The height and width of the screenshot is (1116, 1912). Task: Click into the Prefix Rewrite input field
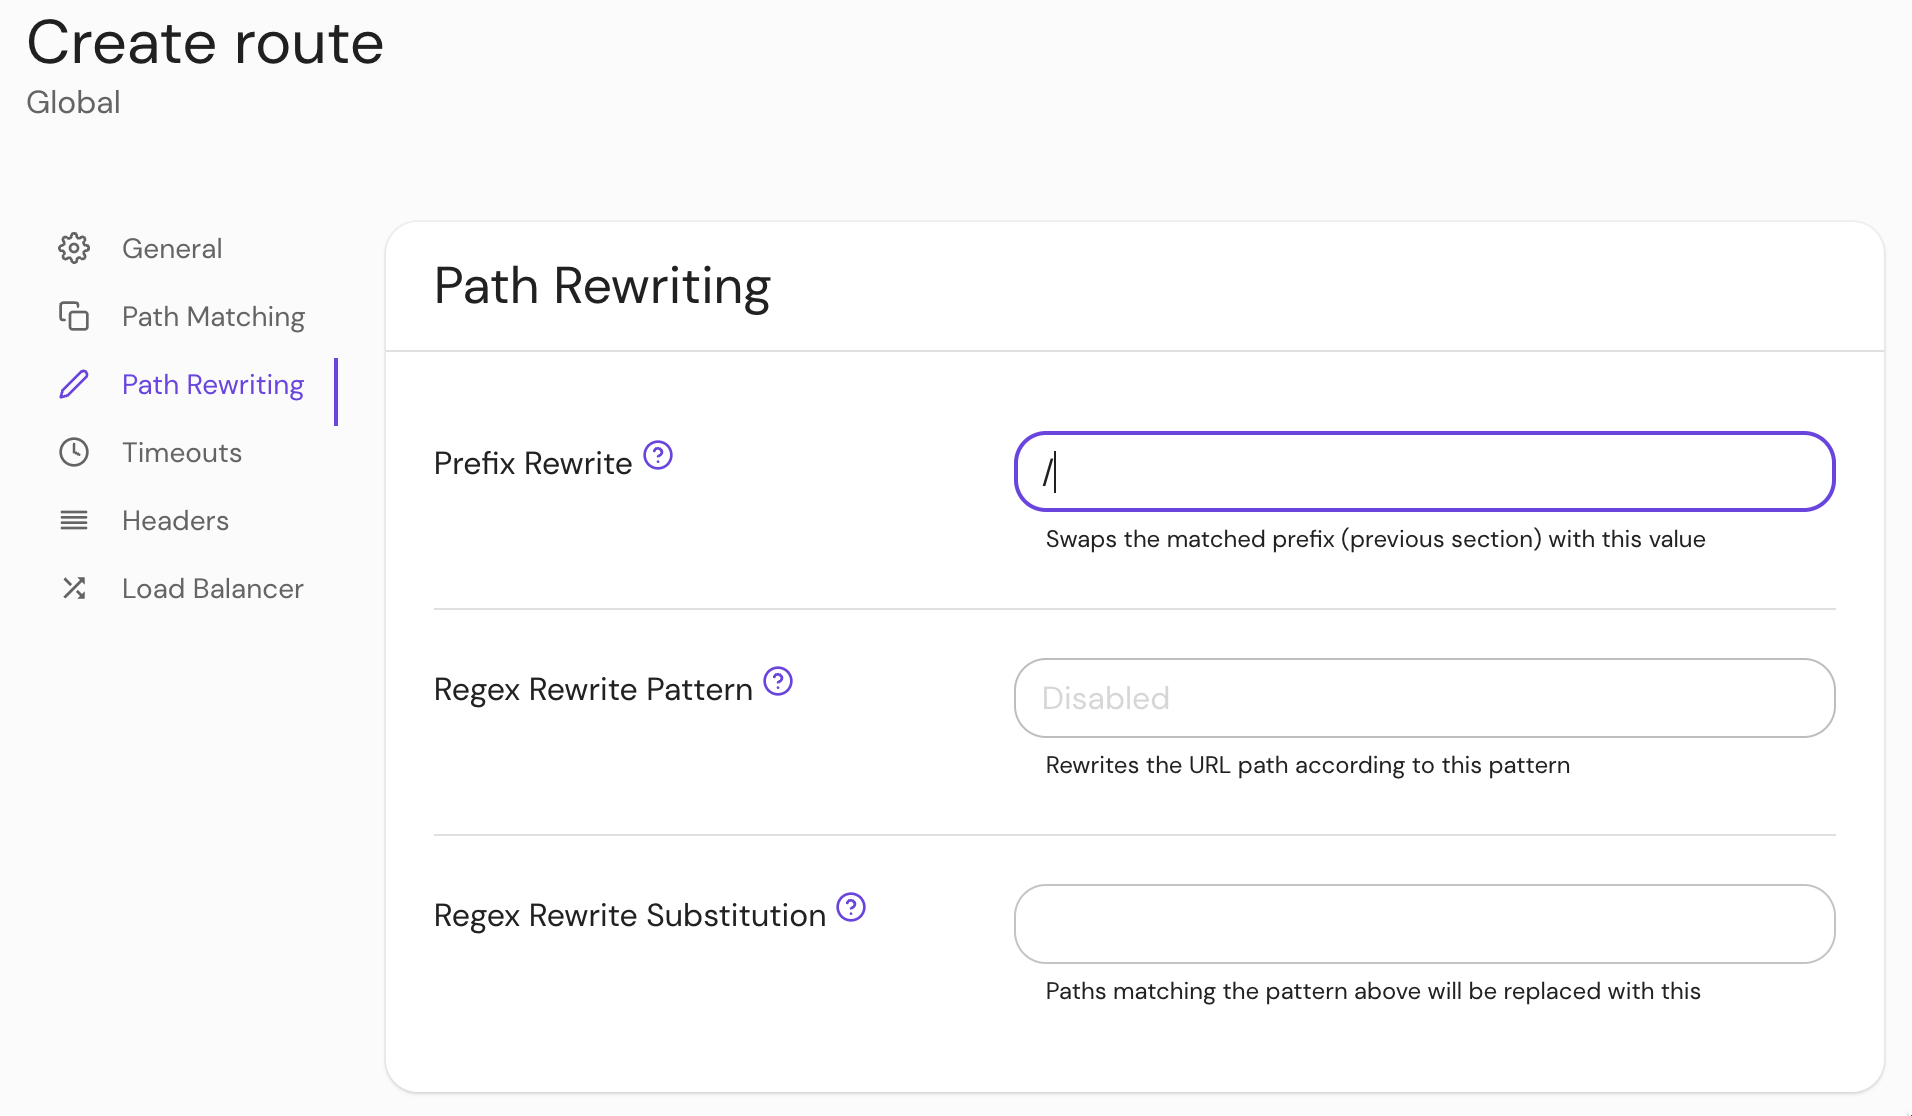pyautogui.click(x=1420, y=471)
